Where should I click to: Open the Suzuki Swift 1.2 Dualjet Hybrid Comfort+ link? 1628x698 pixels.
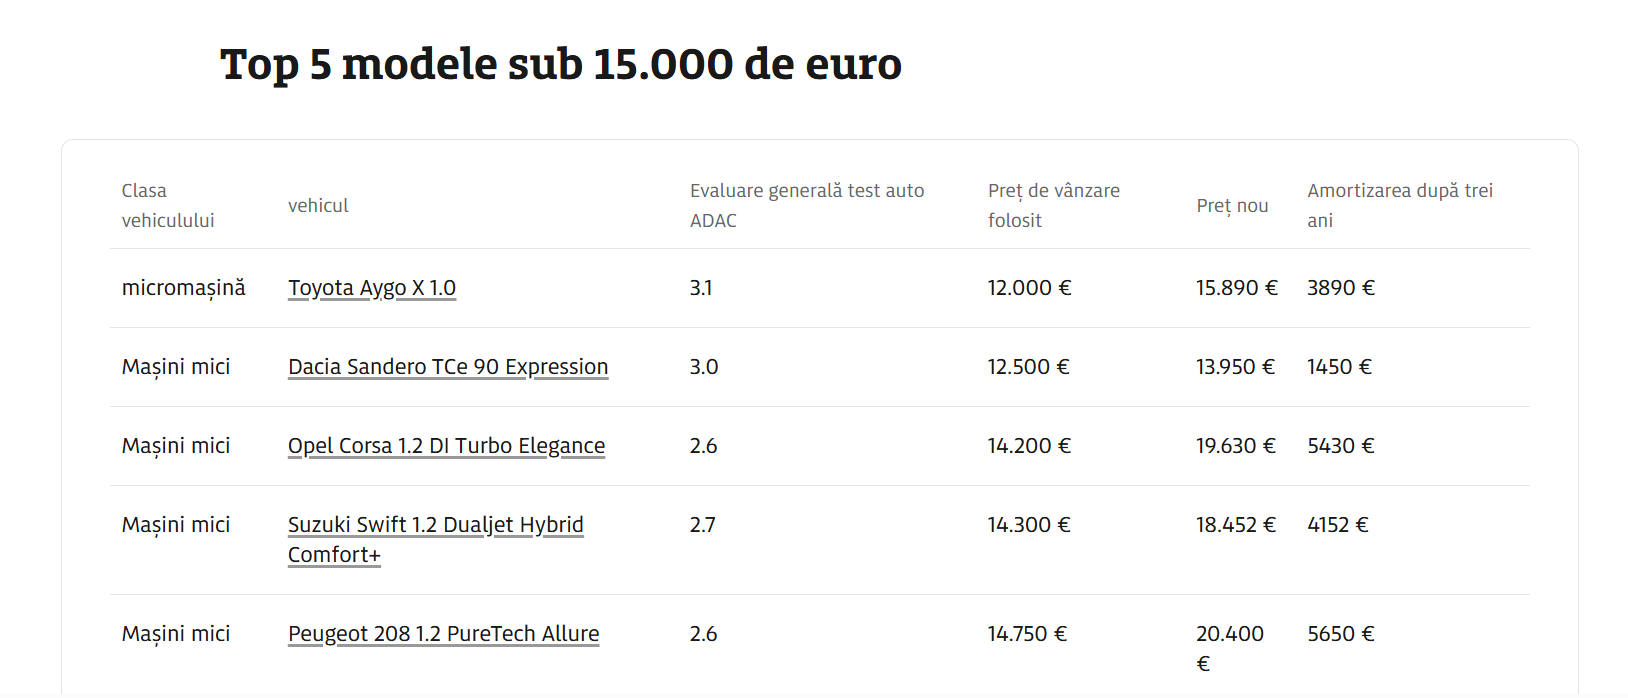click(x=435, y=525)
